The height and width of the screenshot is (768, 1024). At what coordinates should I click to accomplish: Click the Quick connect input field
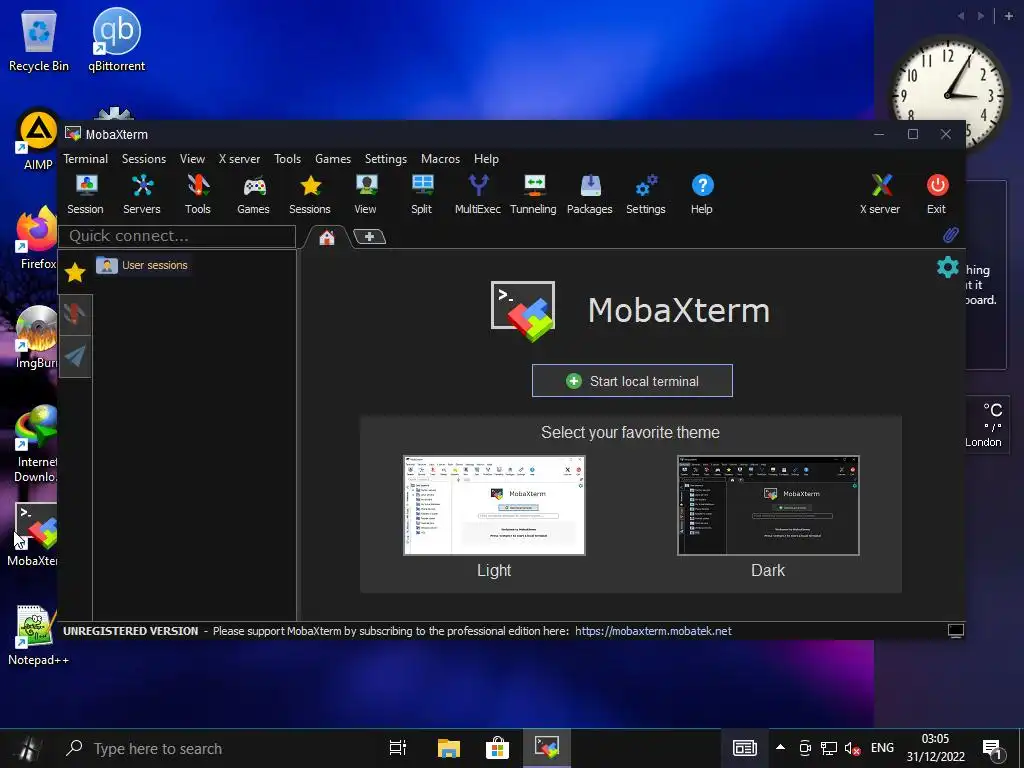click(x=177, y=236)
